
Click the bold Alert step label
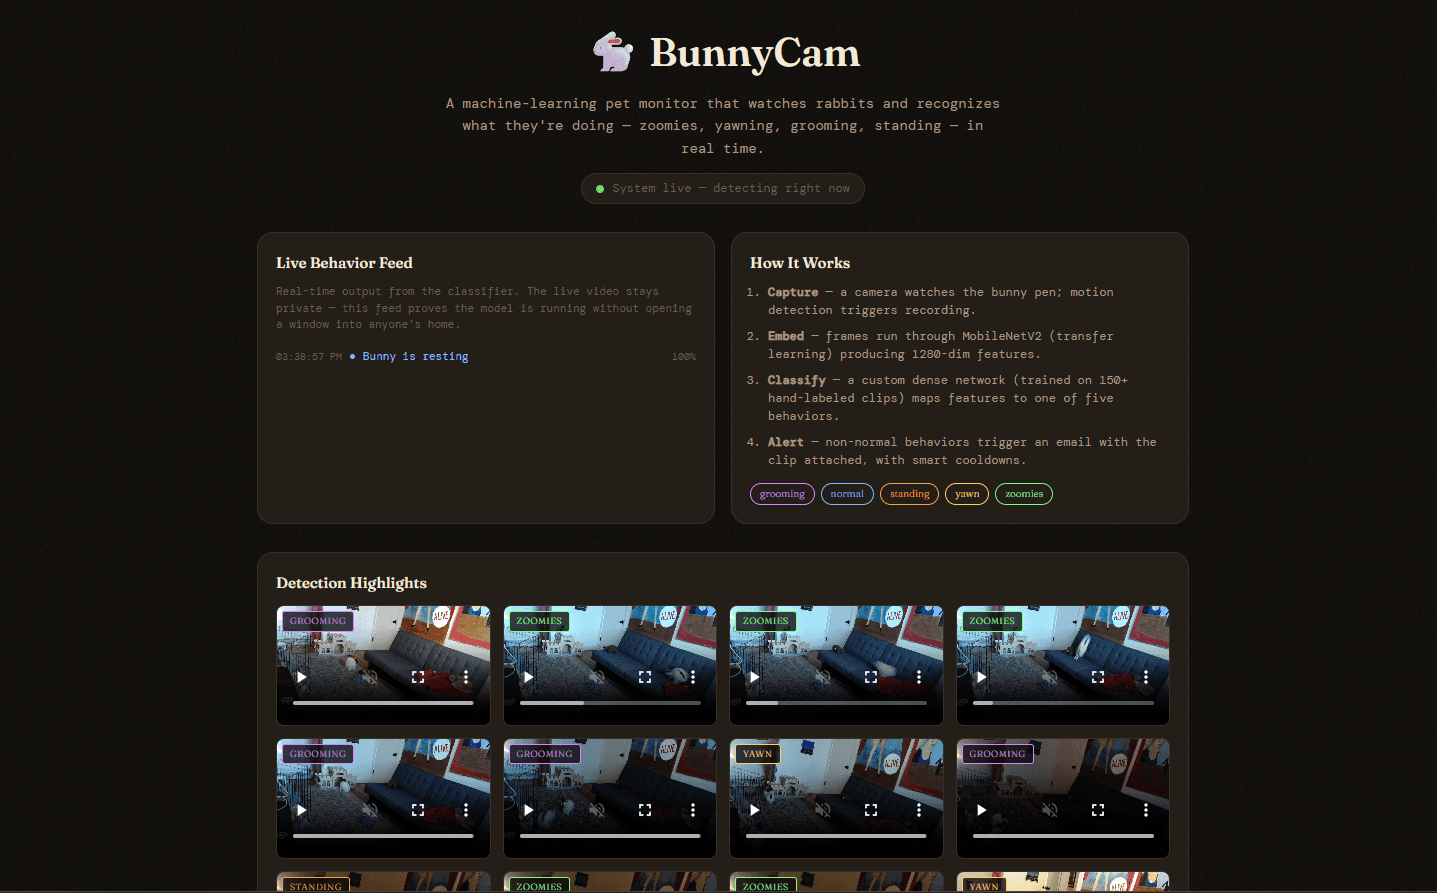pos(786,442)
